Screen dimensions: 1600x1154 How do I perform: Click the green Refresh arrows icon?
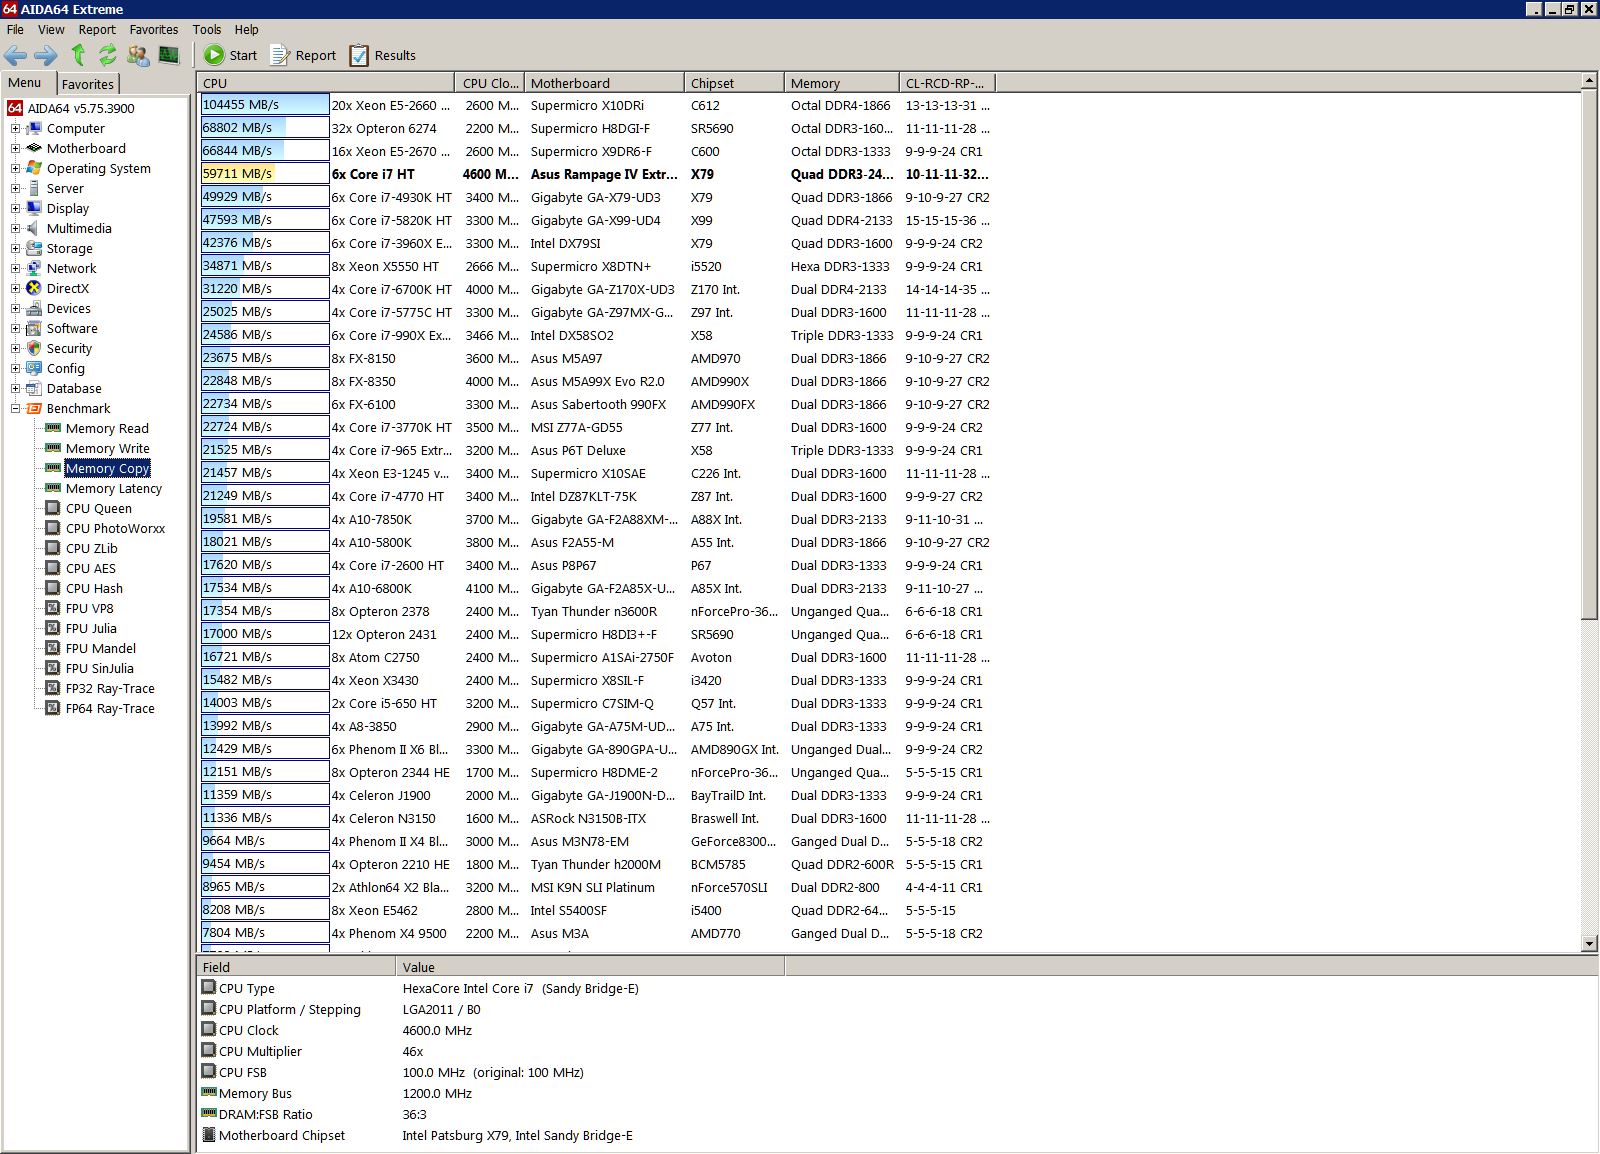pyautogui.click(x=107, y=55)
